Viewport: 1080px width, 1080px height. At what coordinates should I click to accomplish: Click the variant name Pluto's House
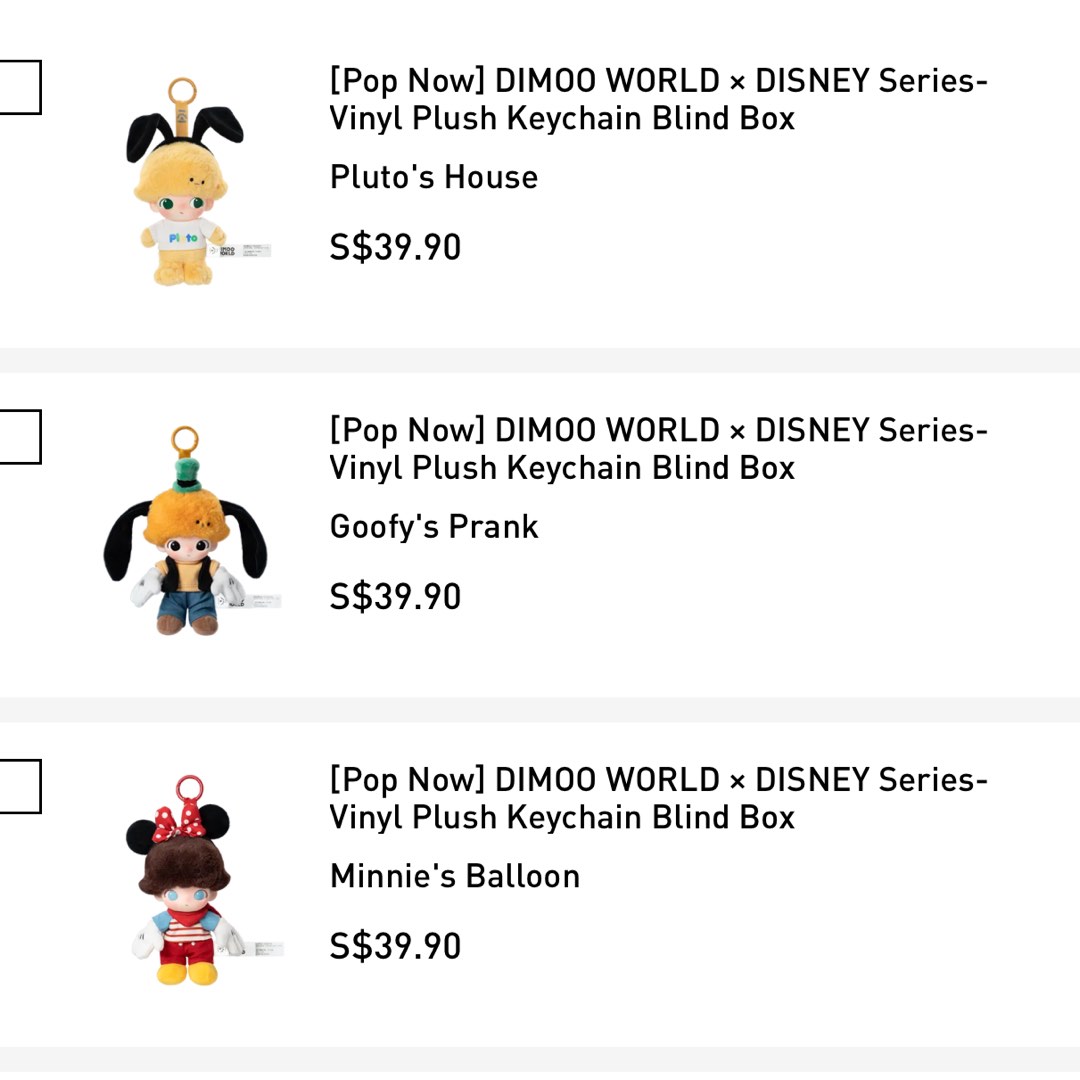coord(433,177)
